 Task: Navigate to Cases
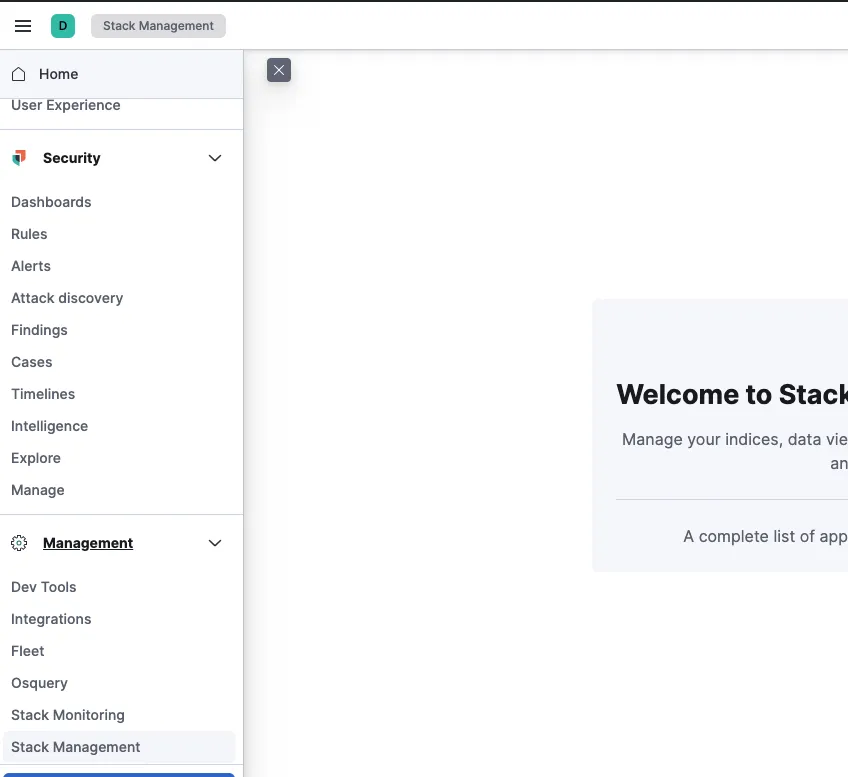[x=32, y=362]
